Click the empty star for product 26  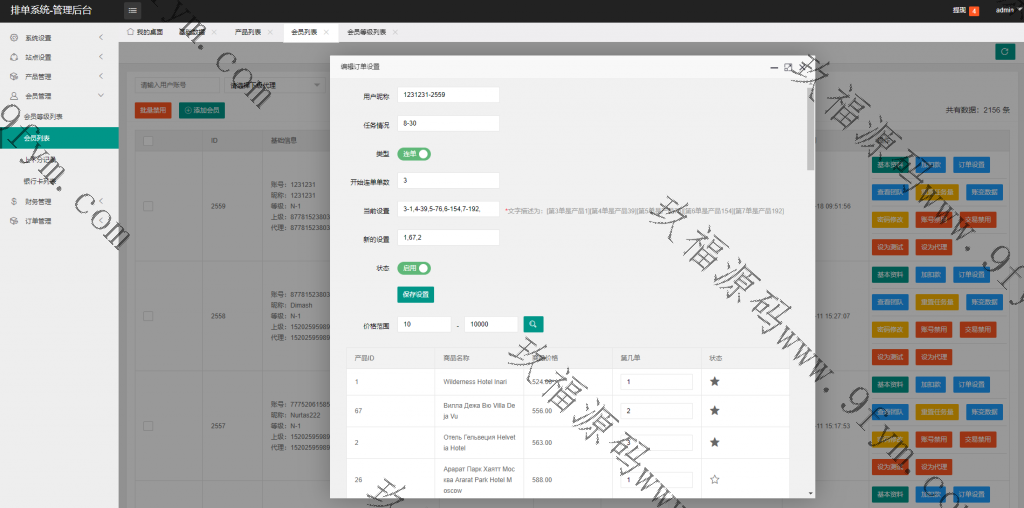(714, 480)
